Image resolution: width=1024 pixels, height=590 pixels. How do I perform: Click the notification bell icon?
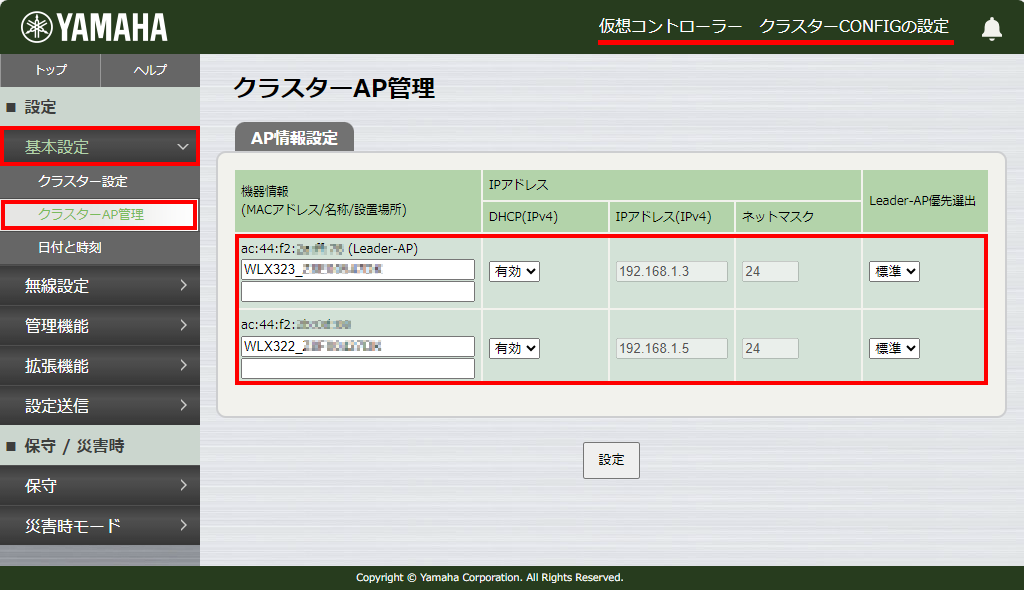click(991, 28)
